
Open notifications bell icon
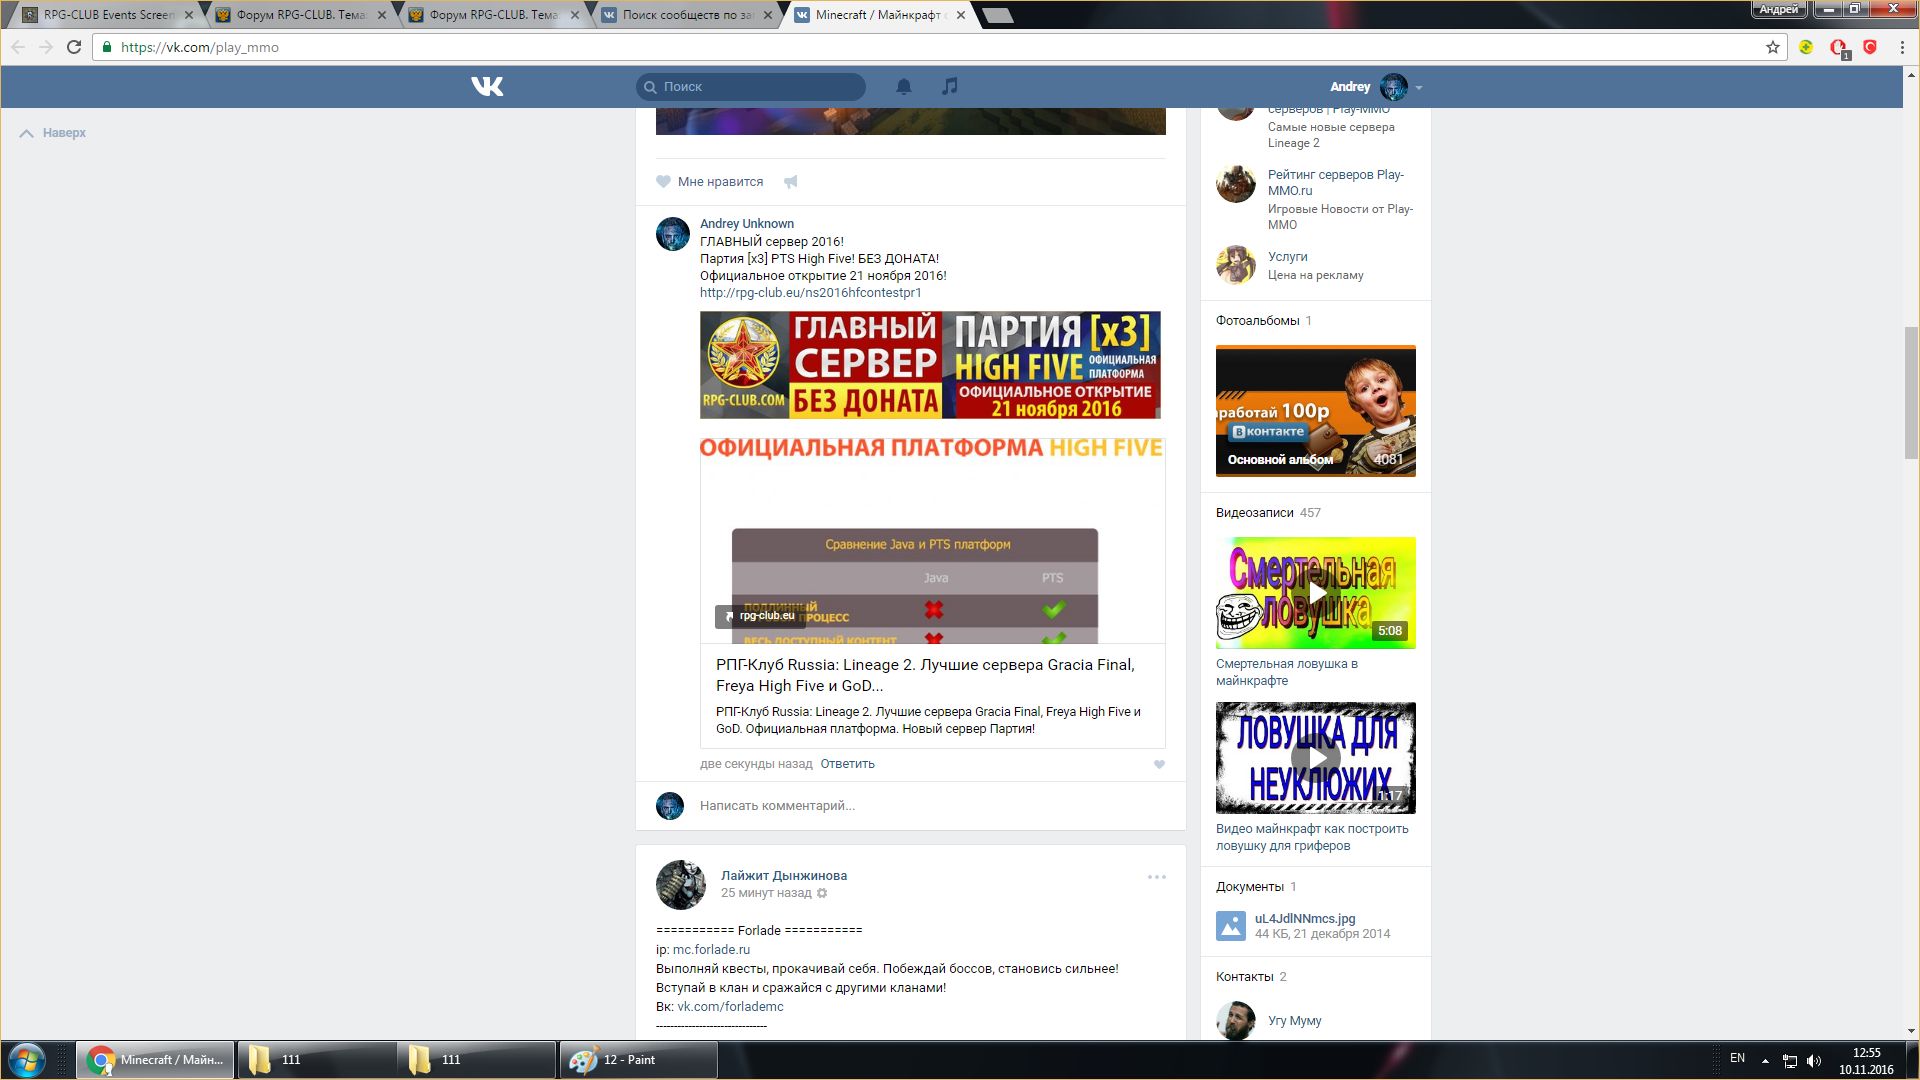904,87
